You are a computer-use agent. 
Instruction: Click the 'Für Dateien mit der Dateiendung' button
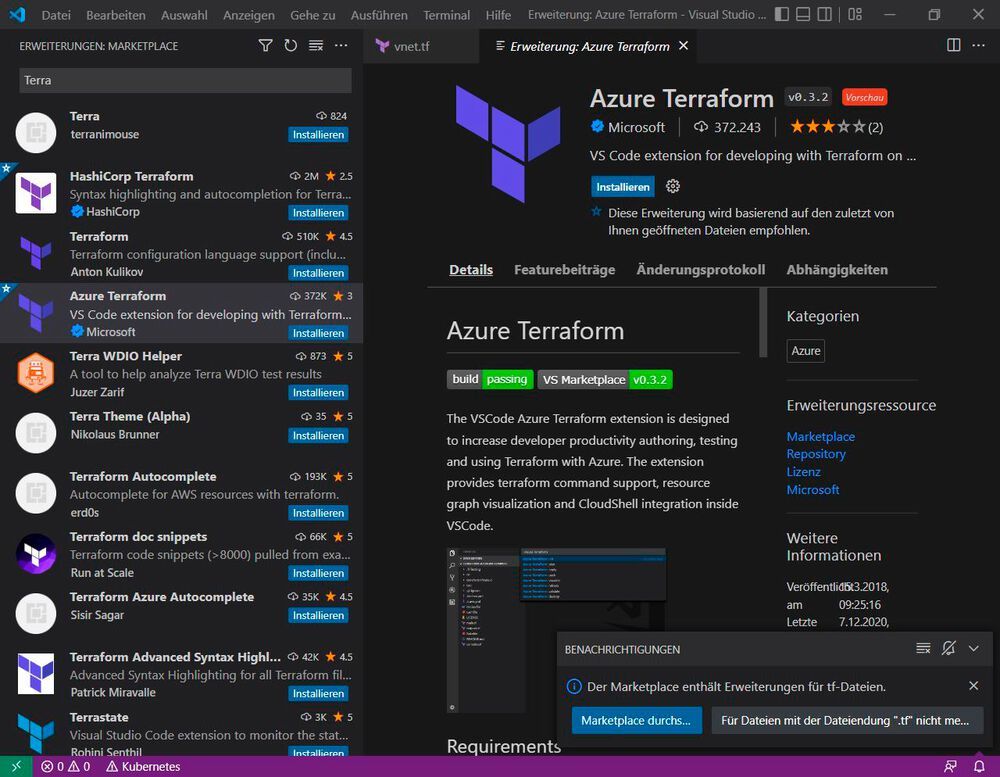tap(847, 720)
